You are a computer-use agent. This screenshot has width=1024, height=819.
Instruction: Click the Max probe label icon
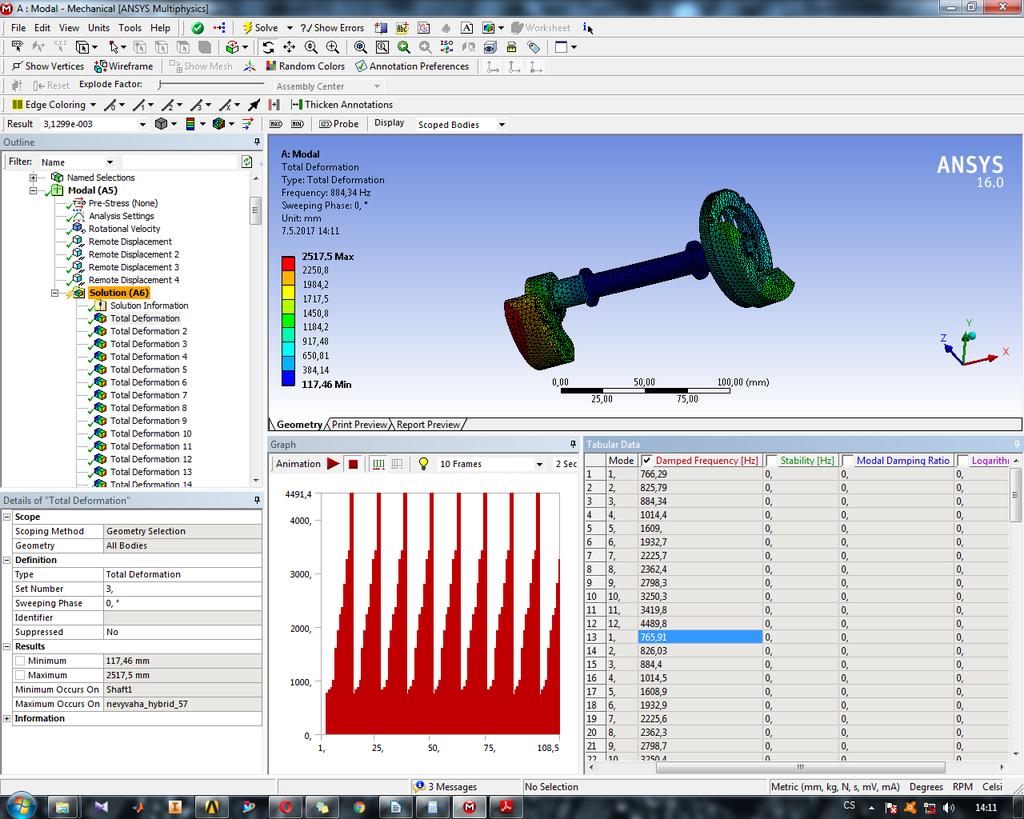[276, 123]
